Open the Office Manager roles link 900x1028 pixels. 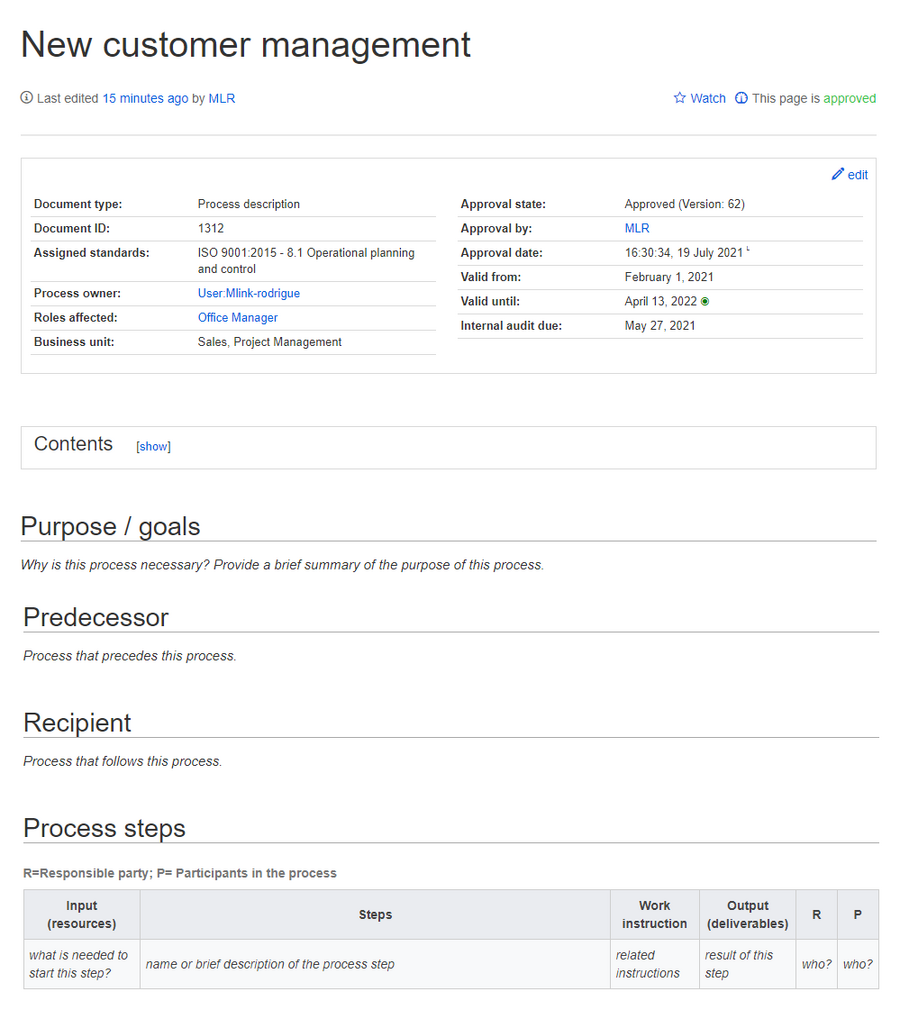point(238,317)
